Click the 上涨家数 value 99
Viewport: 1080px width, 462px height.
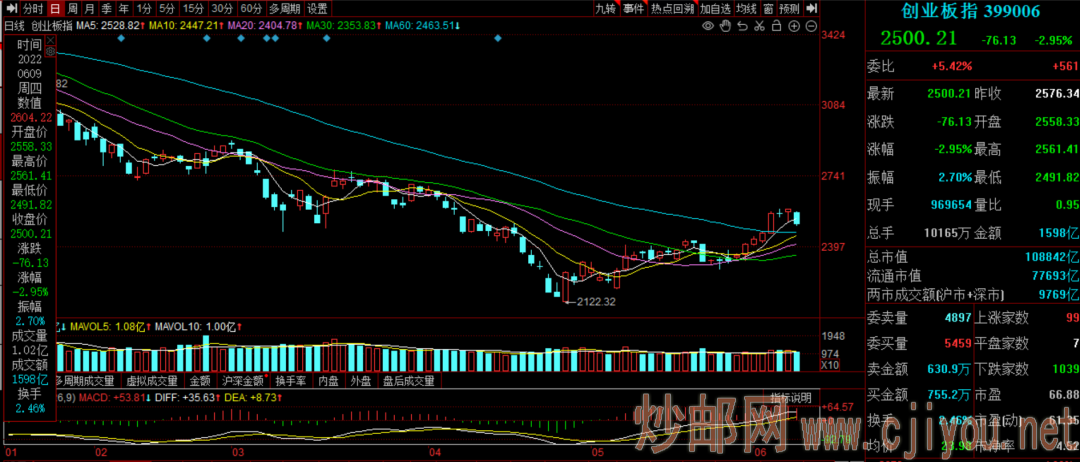pyautogui.click(x=1071, y=318)
